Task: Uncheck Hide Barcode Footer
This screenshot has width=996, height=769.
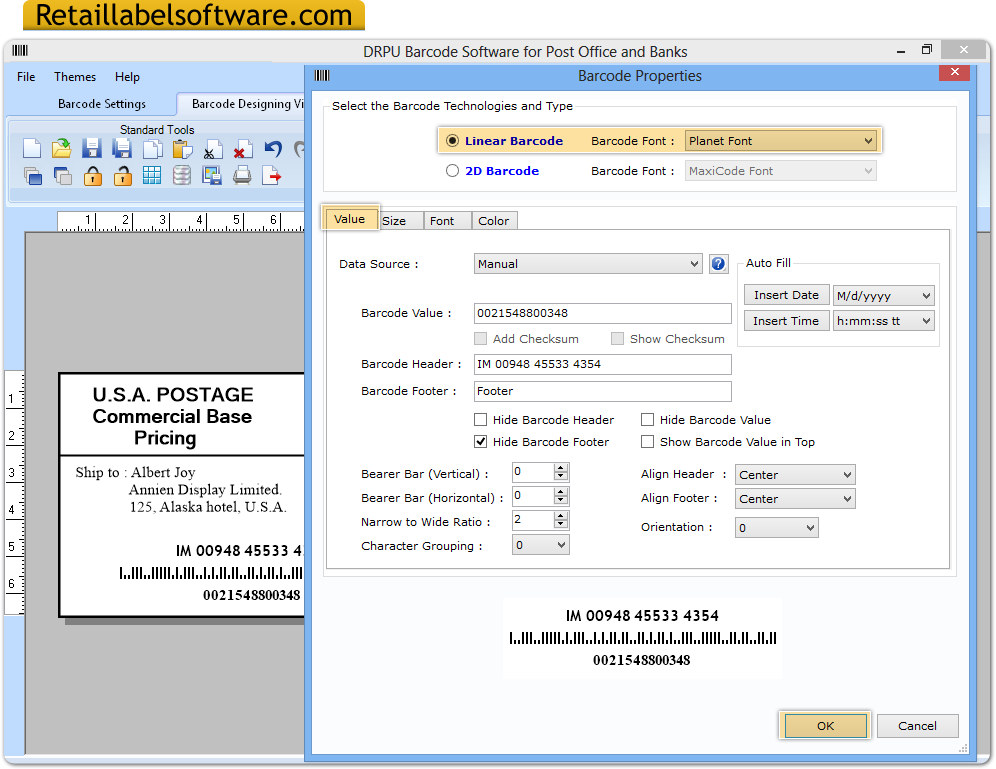Action: (481, 441)
